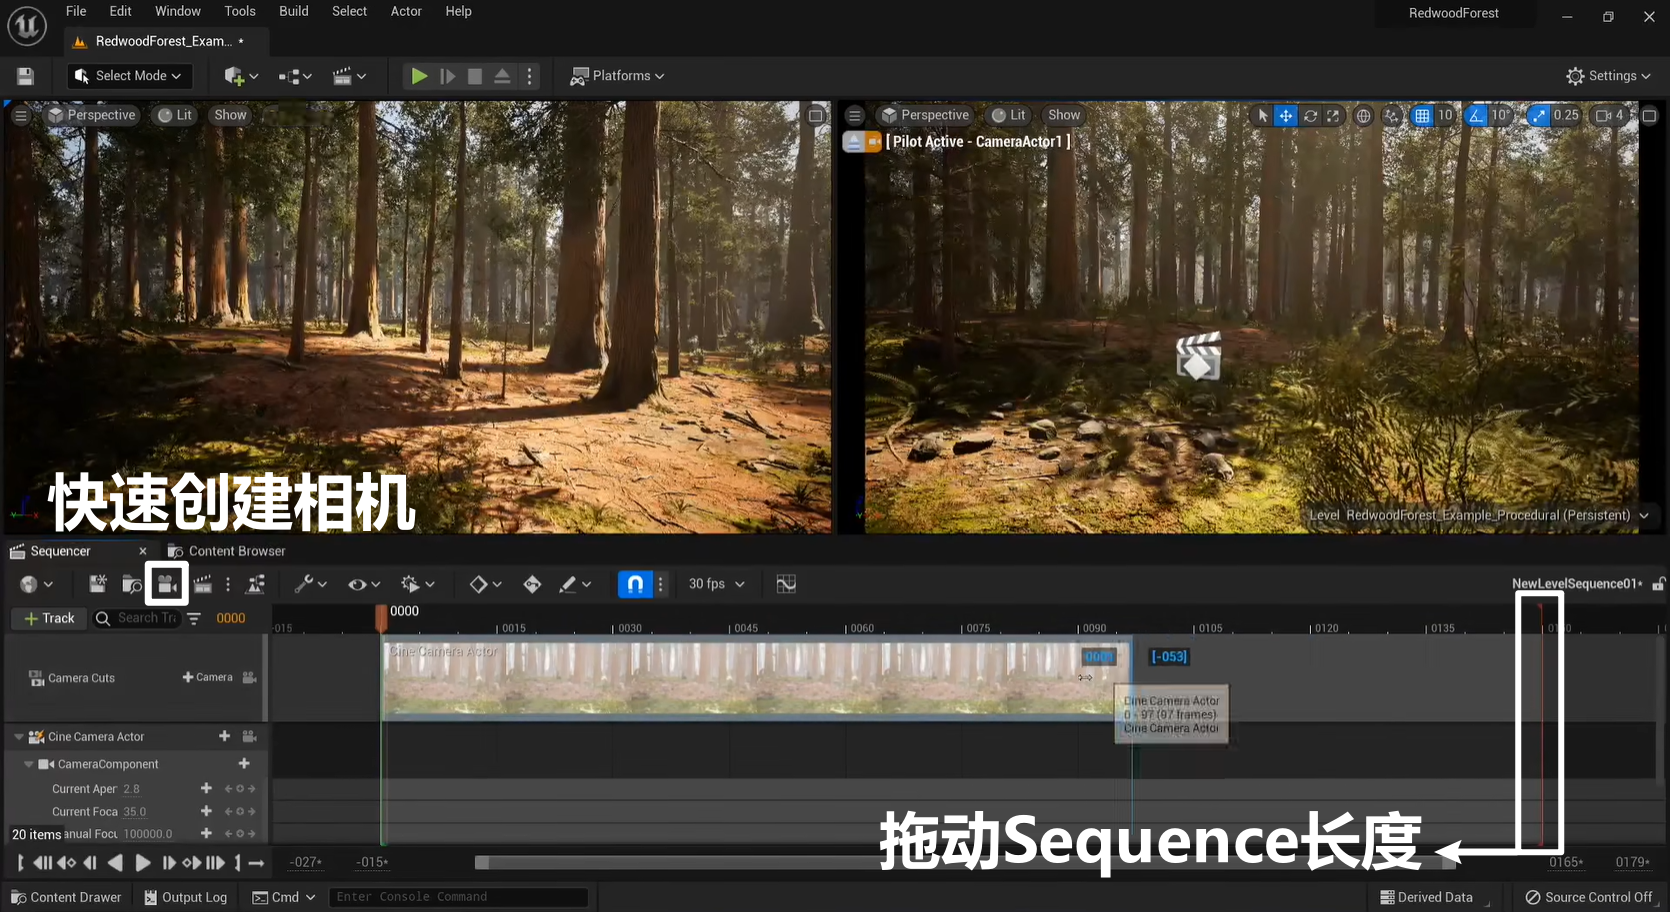Switch to the Content Browser tab

point(226,551)
